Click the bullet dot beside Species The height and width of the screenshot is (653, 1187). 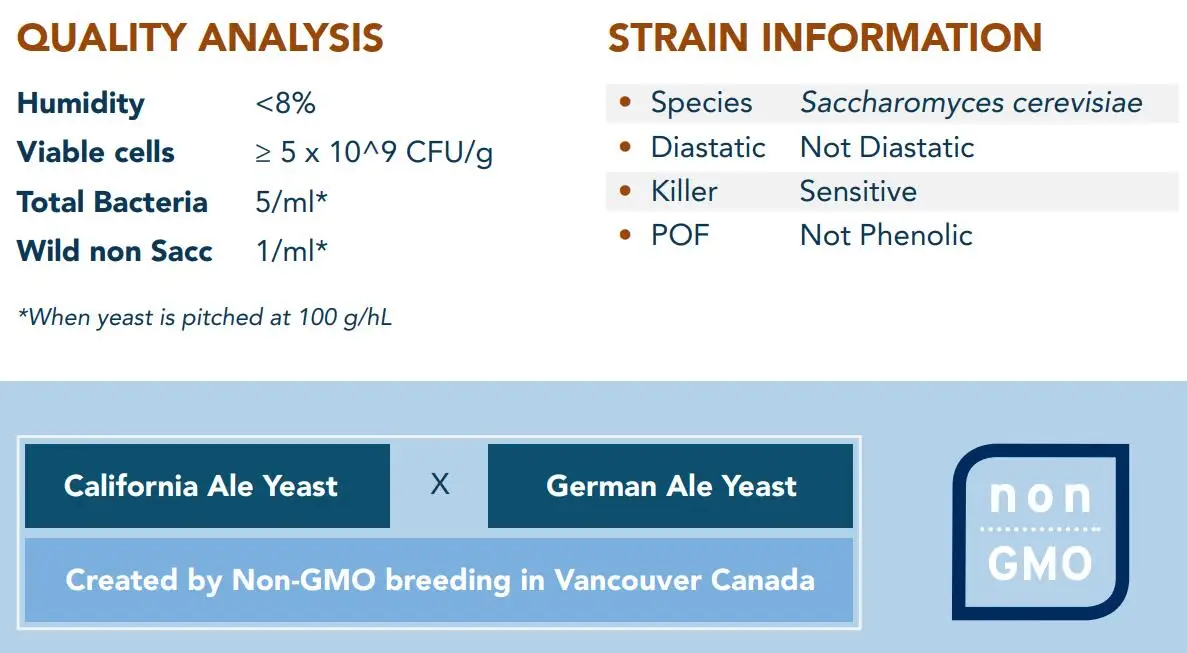click(x=626, y=102)
